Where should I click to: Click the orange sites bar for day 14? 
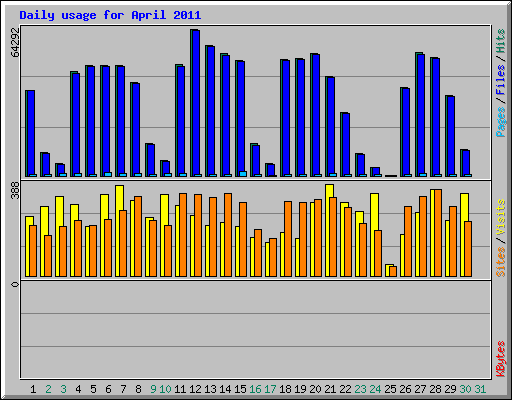tap(228, 235)
